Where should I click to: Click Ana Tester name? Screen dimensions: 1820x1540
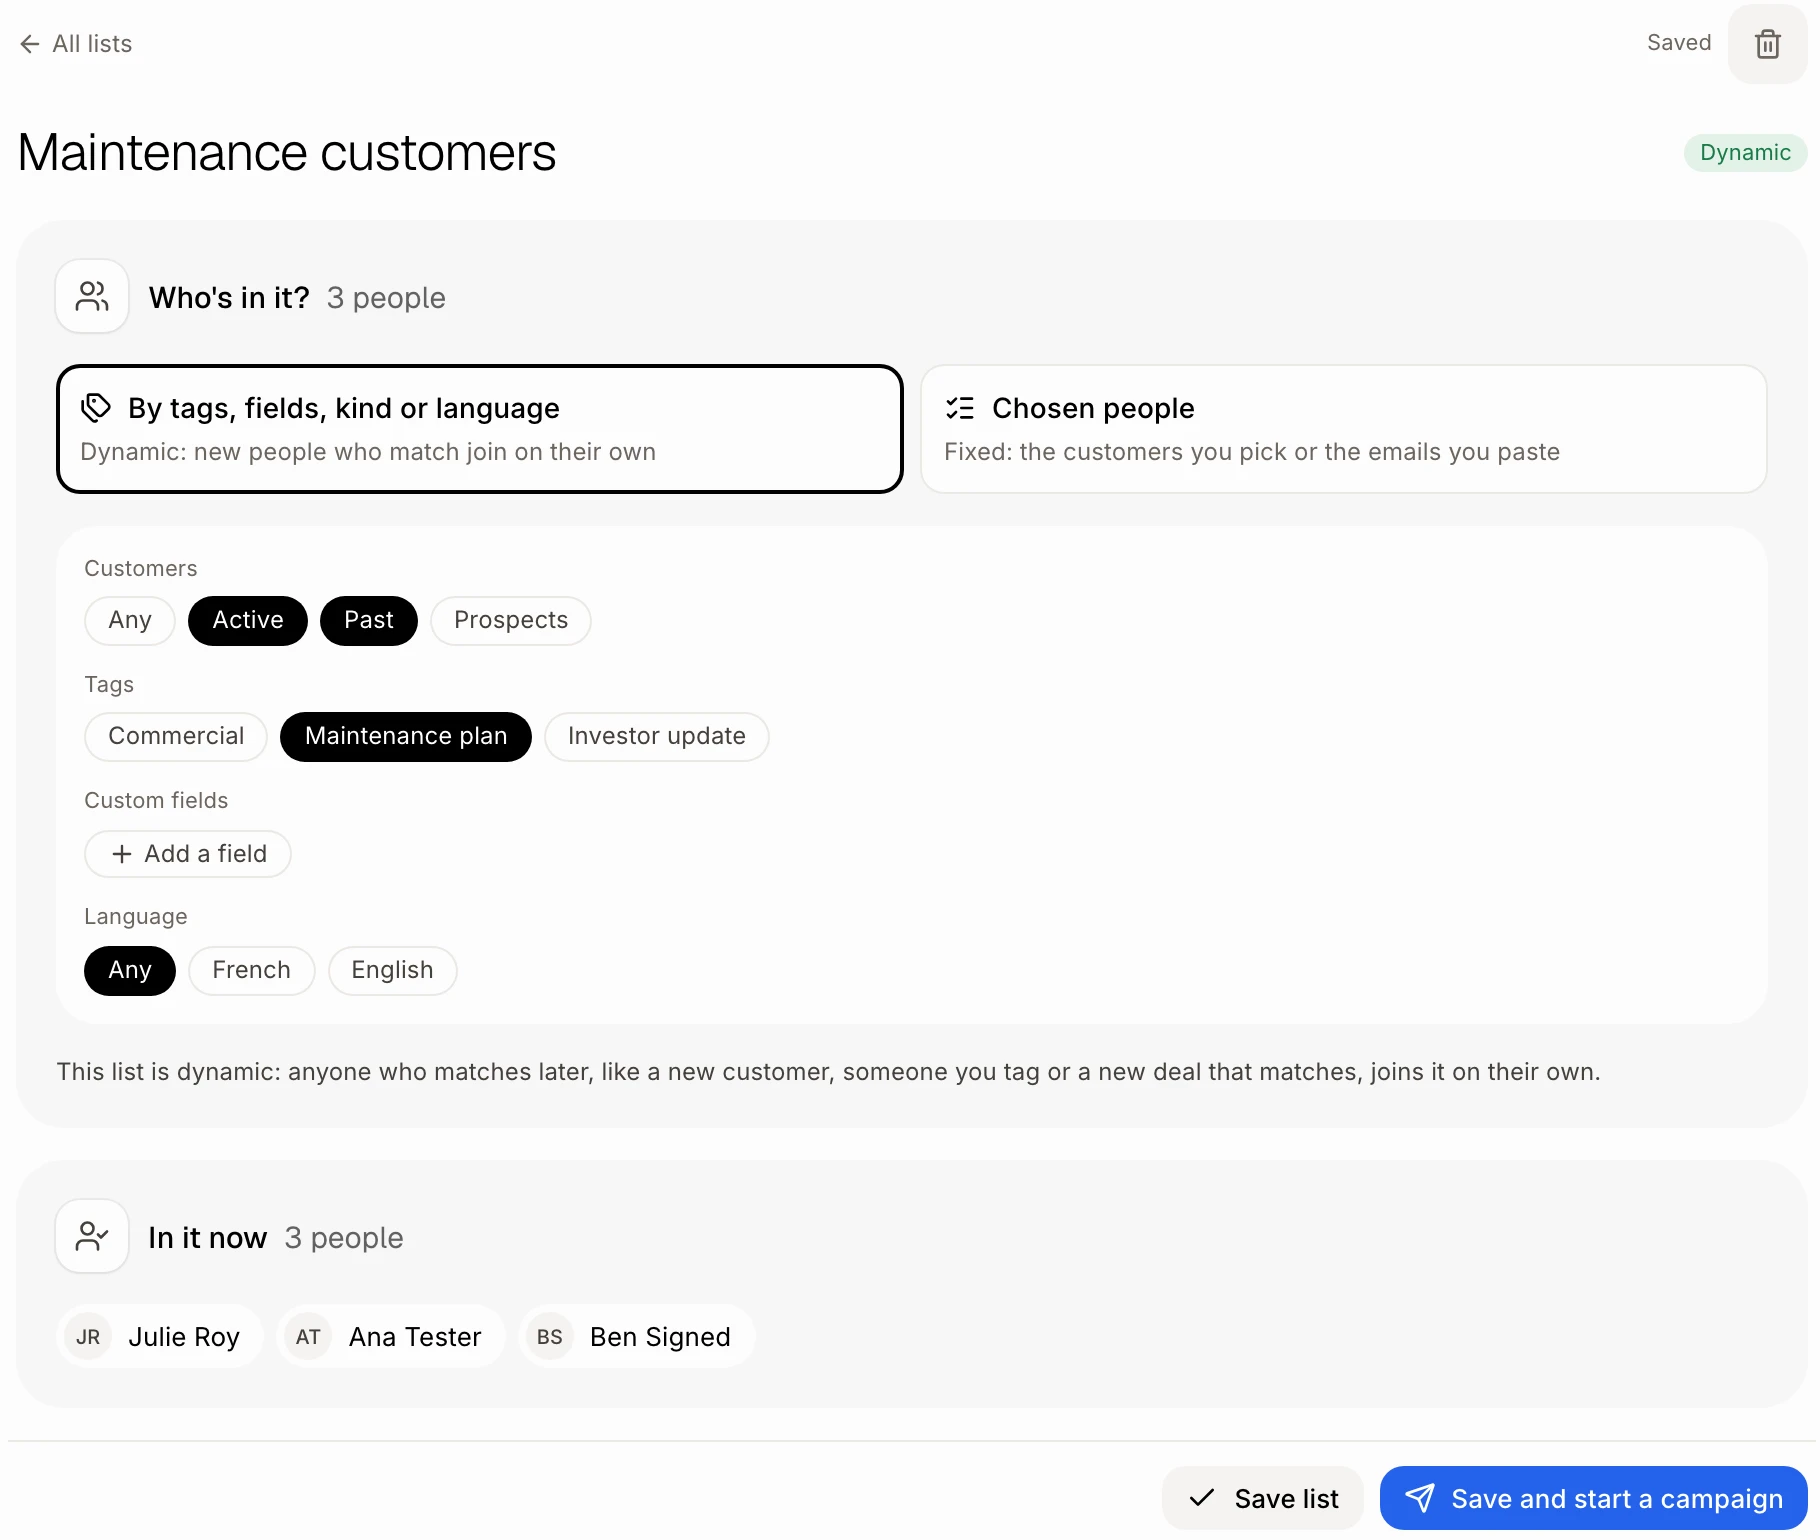[x=415, y=1337]
